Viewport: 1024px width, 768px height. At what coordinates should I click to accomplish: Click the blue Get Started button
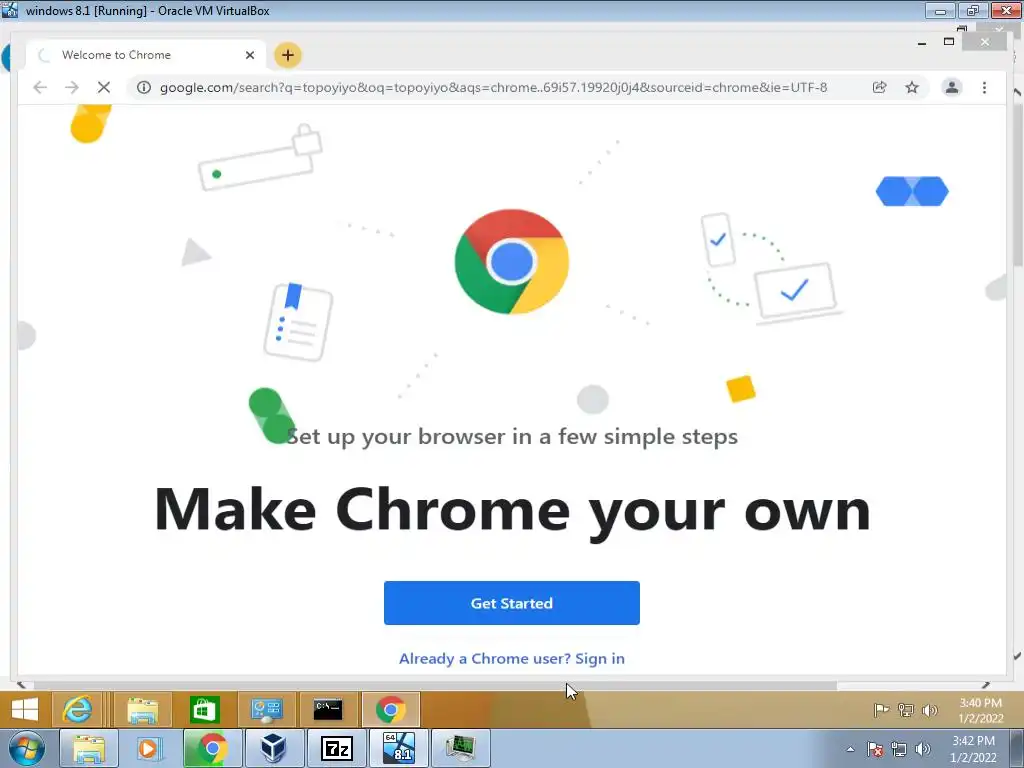[x=511, y=603]
